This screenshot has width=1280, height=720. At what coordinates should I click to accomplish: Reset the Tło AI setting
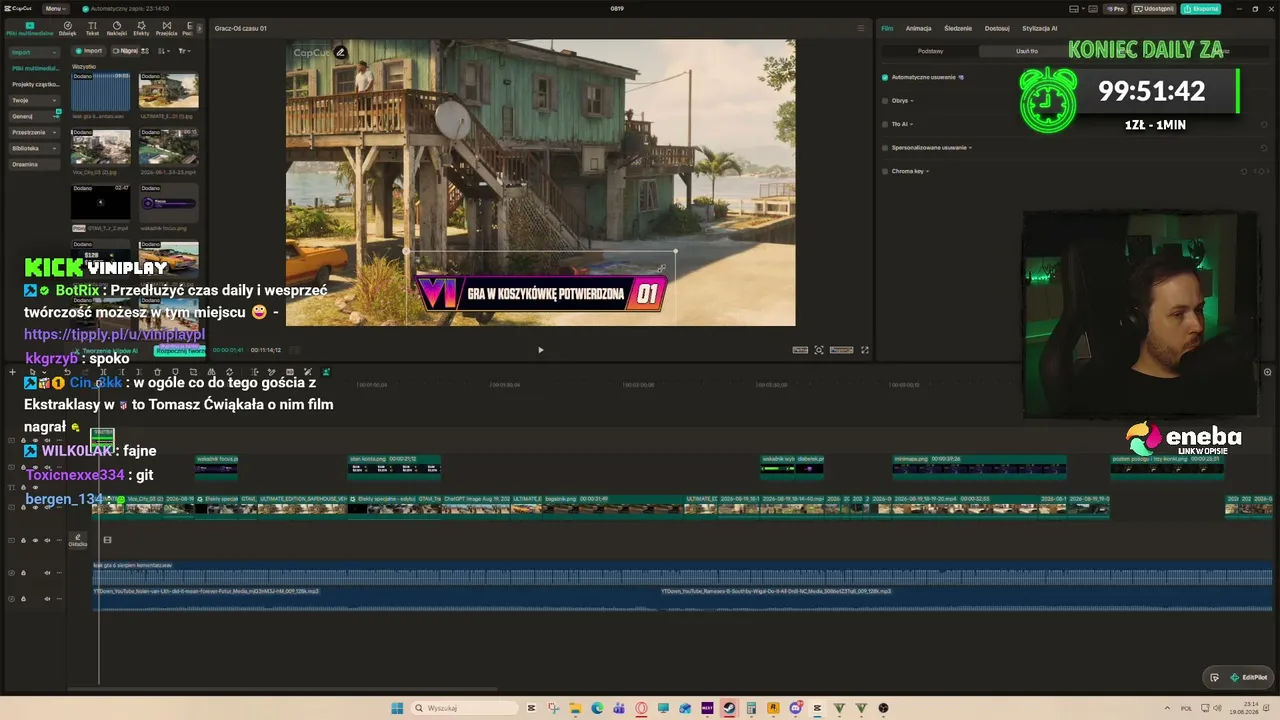tap(1265, 124)
